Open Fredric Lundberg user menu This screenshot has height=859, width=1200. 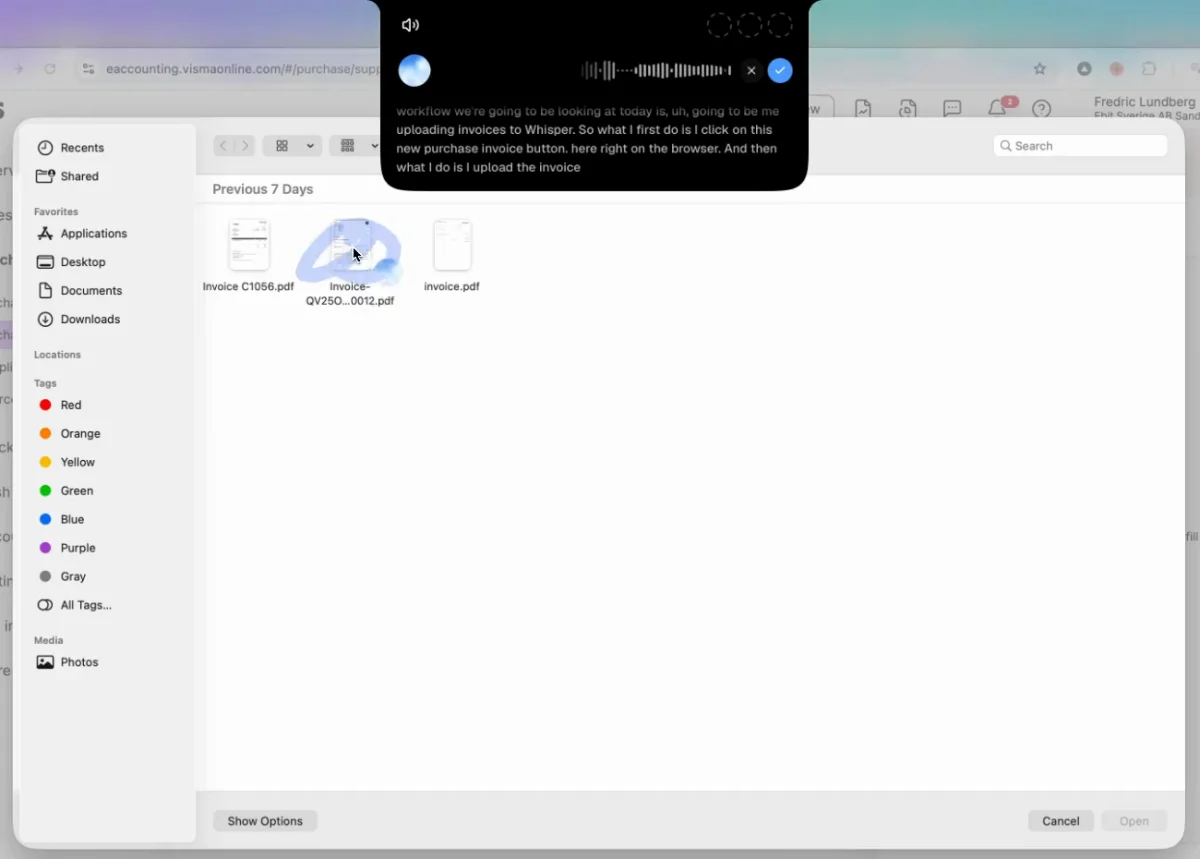click(x=1145, y=108)
